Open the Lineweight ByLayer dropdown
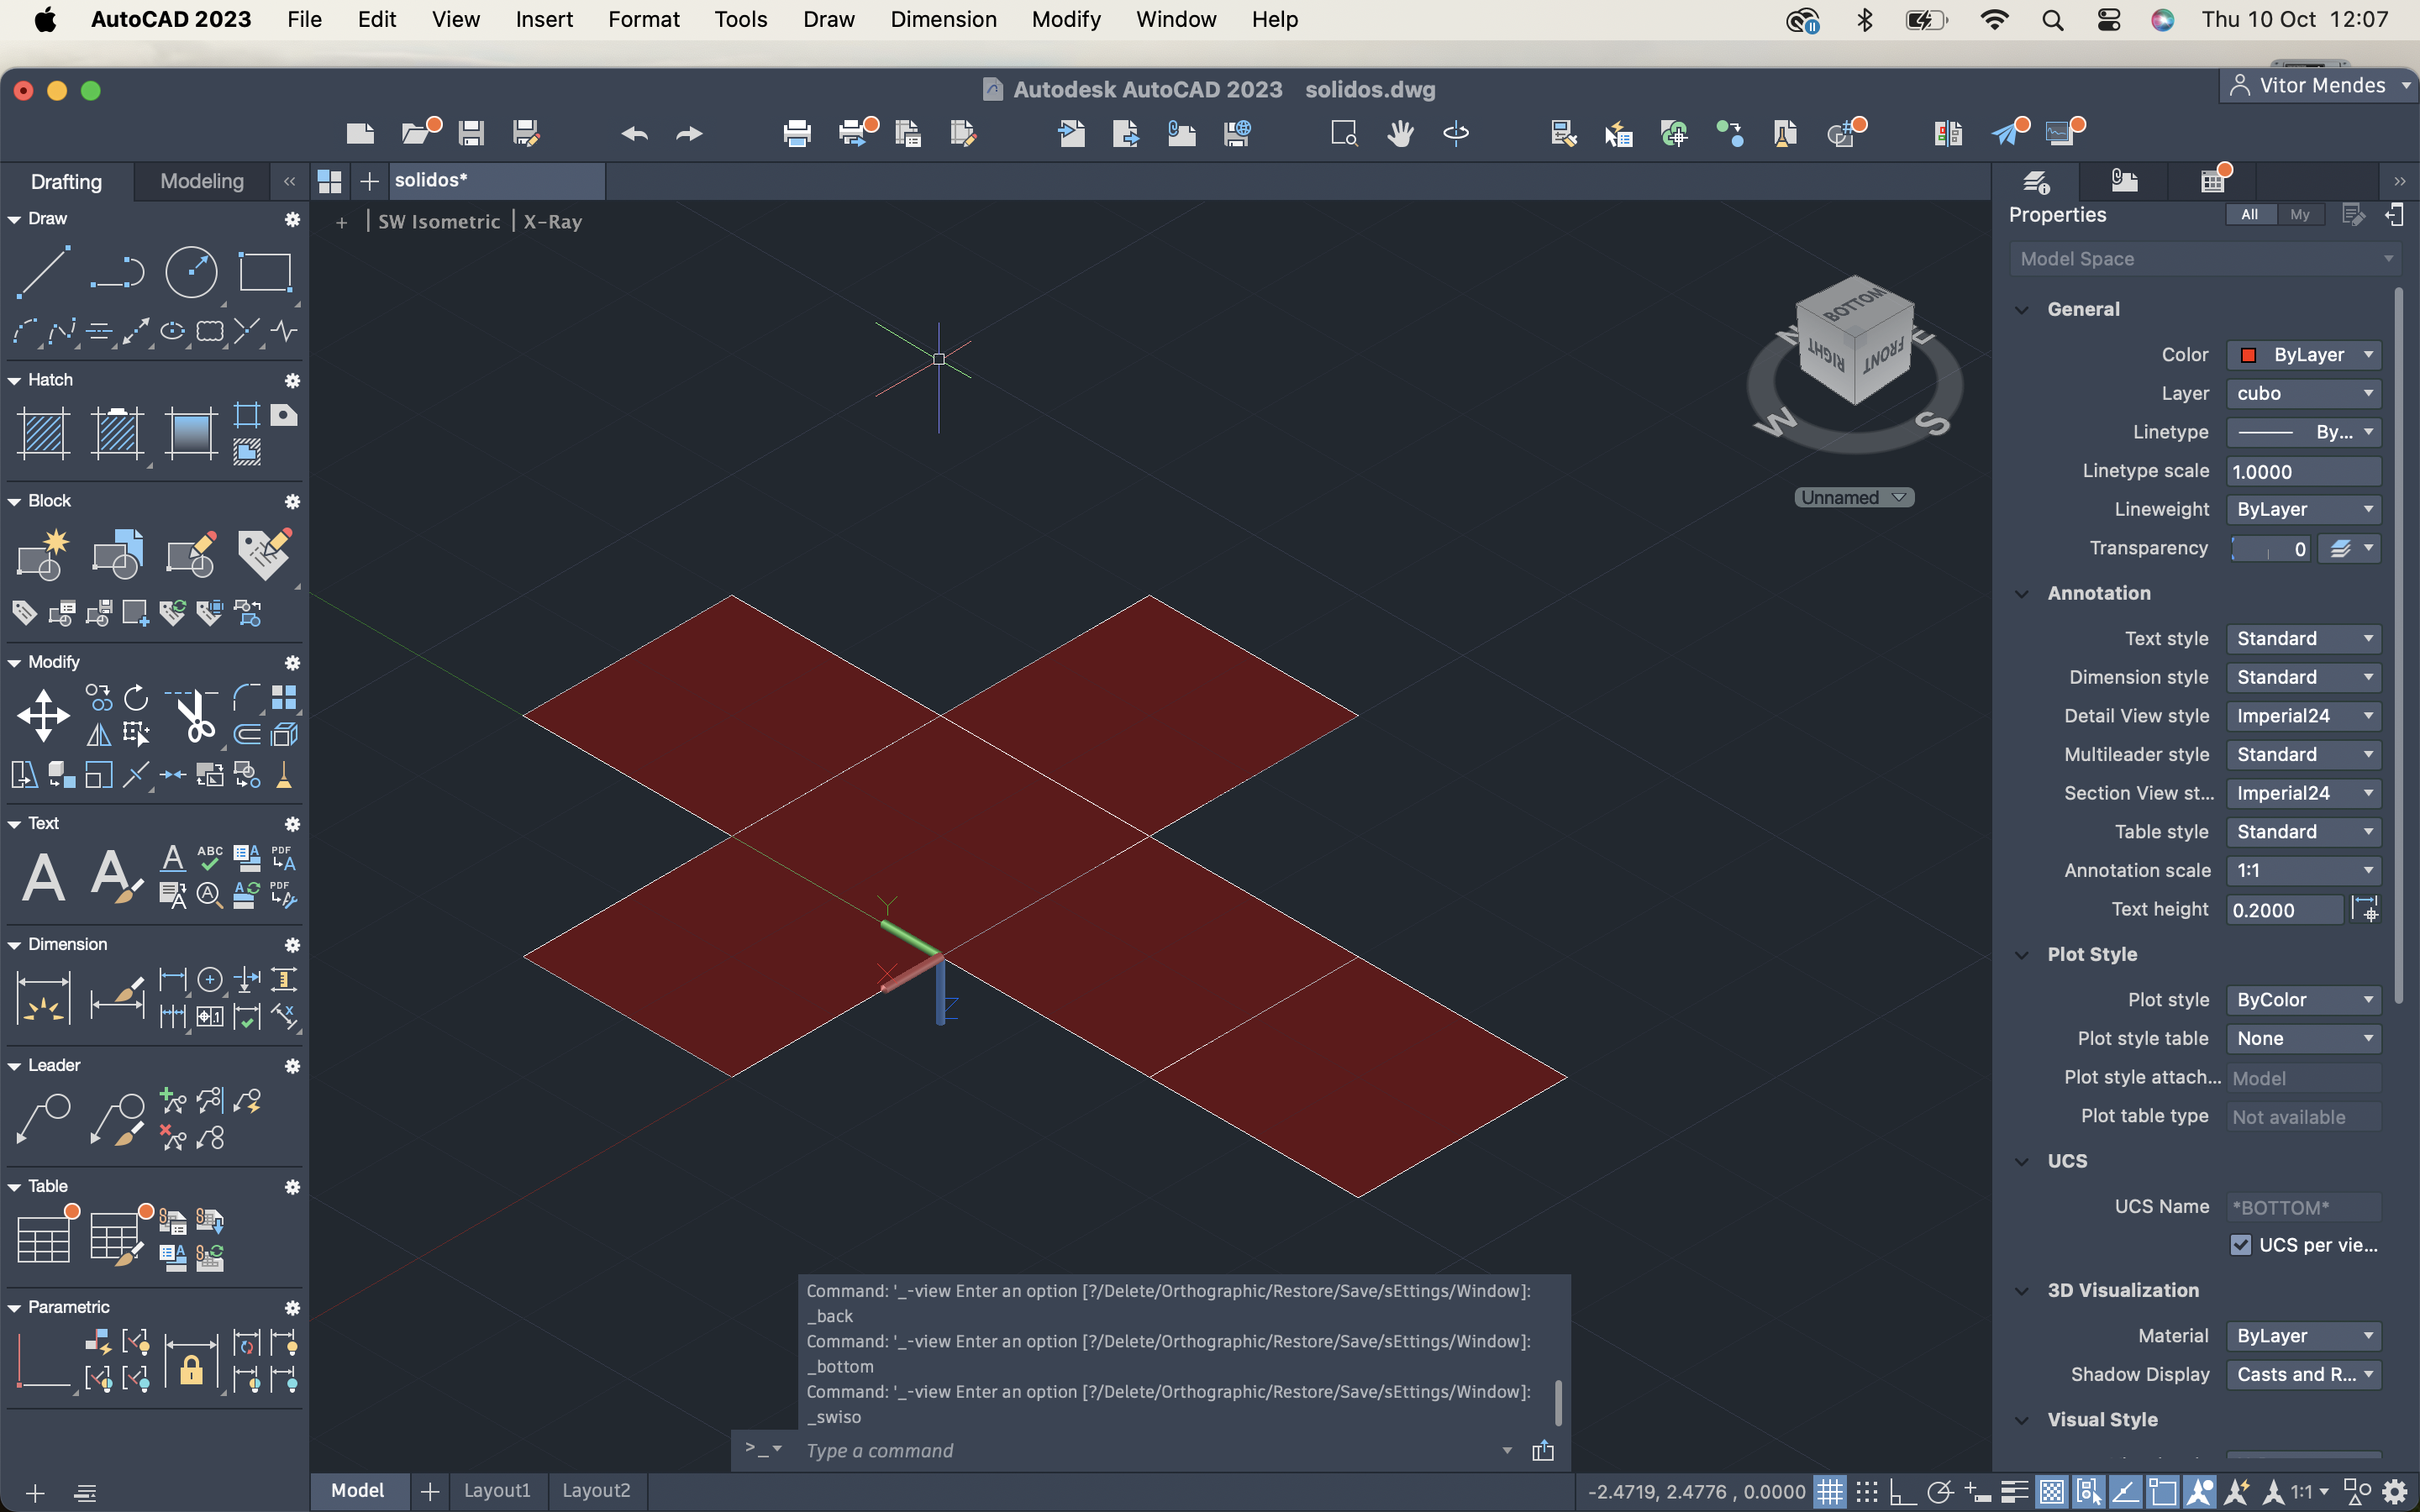The height and width of the screenshot is (1512, 2420). tap(2303, 509)
